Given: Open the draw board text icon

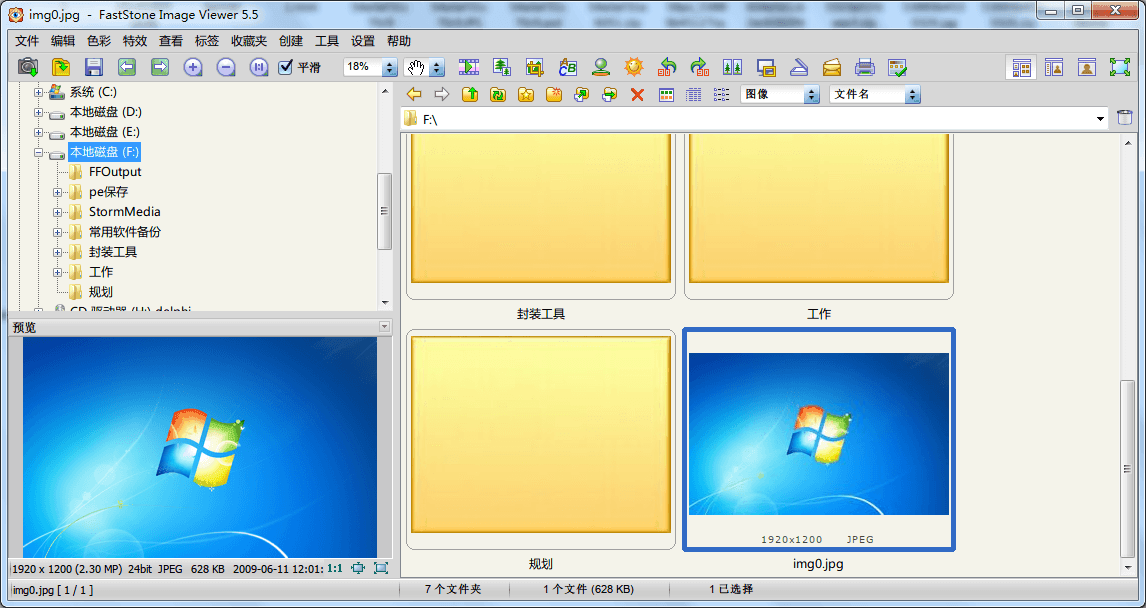Looking at the screenshot, I should coord(568,67).
